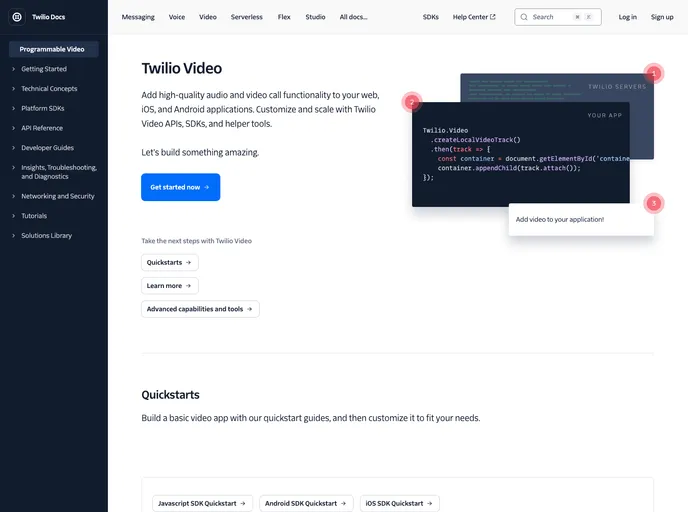Click the search magnifier icon
Viewport: 688px width, 512px height.
click(x=524, y=17)
